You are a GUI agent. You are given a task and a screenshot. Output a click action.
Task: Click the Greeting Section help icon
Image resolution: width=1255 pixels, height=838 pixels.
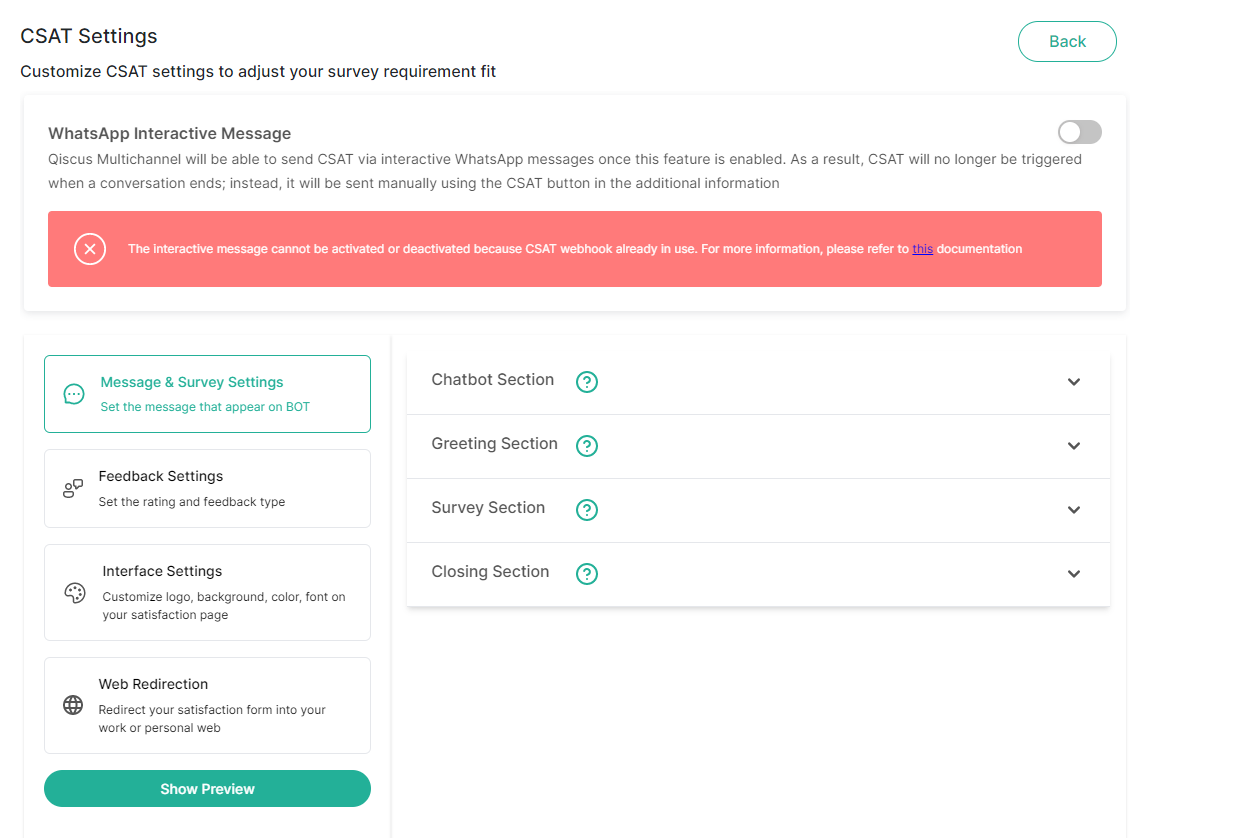[587, 446]
